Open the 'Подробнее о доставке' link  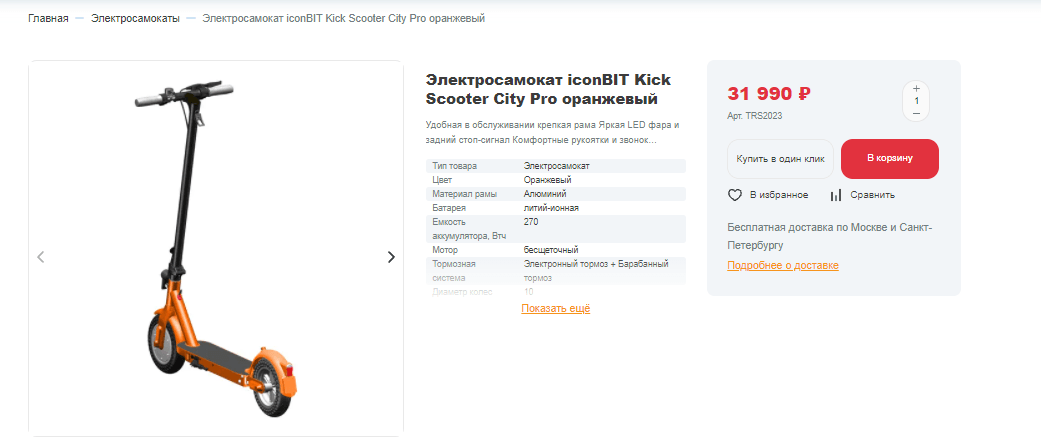(x=783, y=265)
